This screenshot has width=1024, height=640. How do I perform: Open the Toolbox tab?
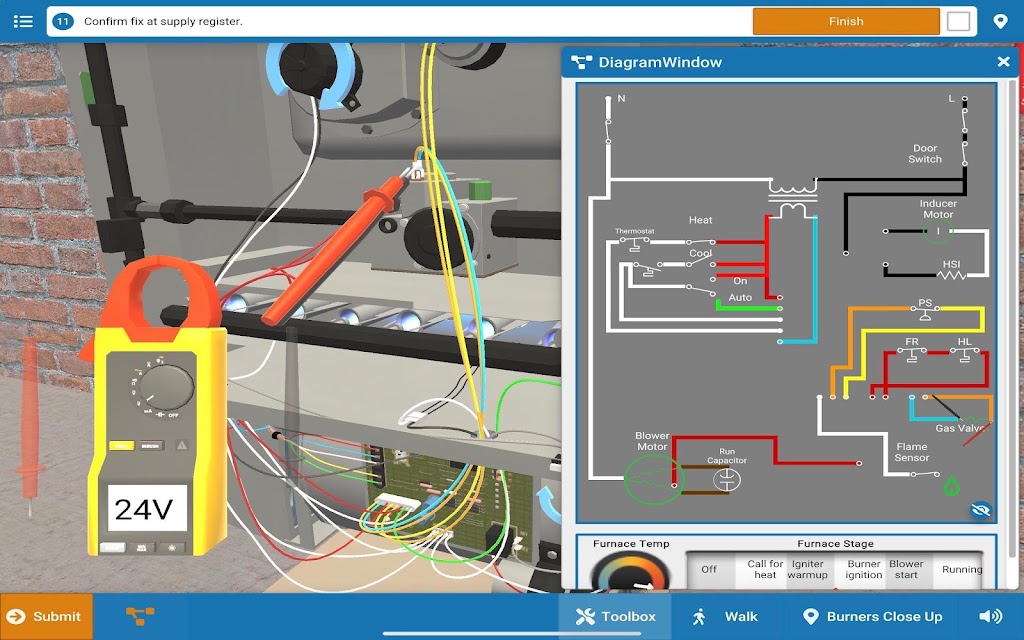pyautogui.click(x=615, y=616)
